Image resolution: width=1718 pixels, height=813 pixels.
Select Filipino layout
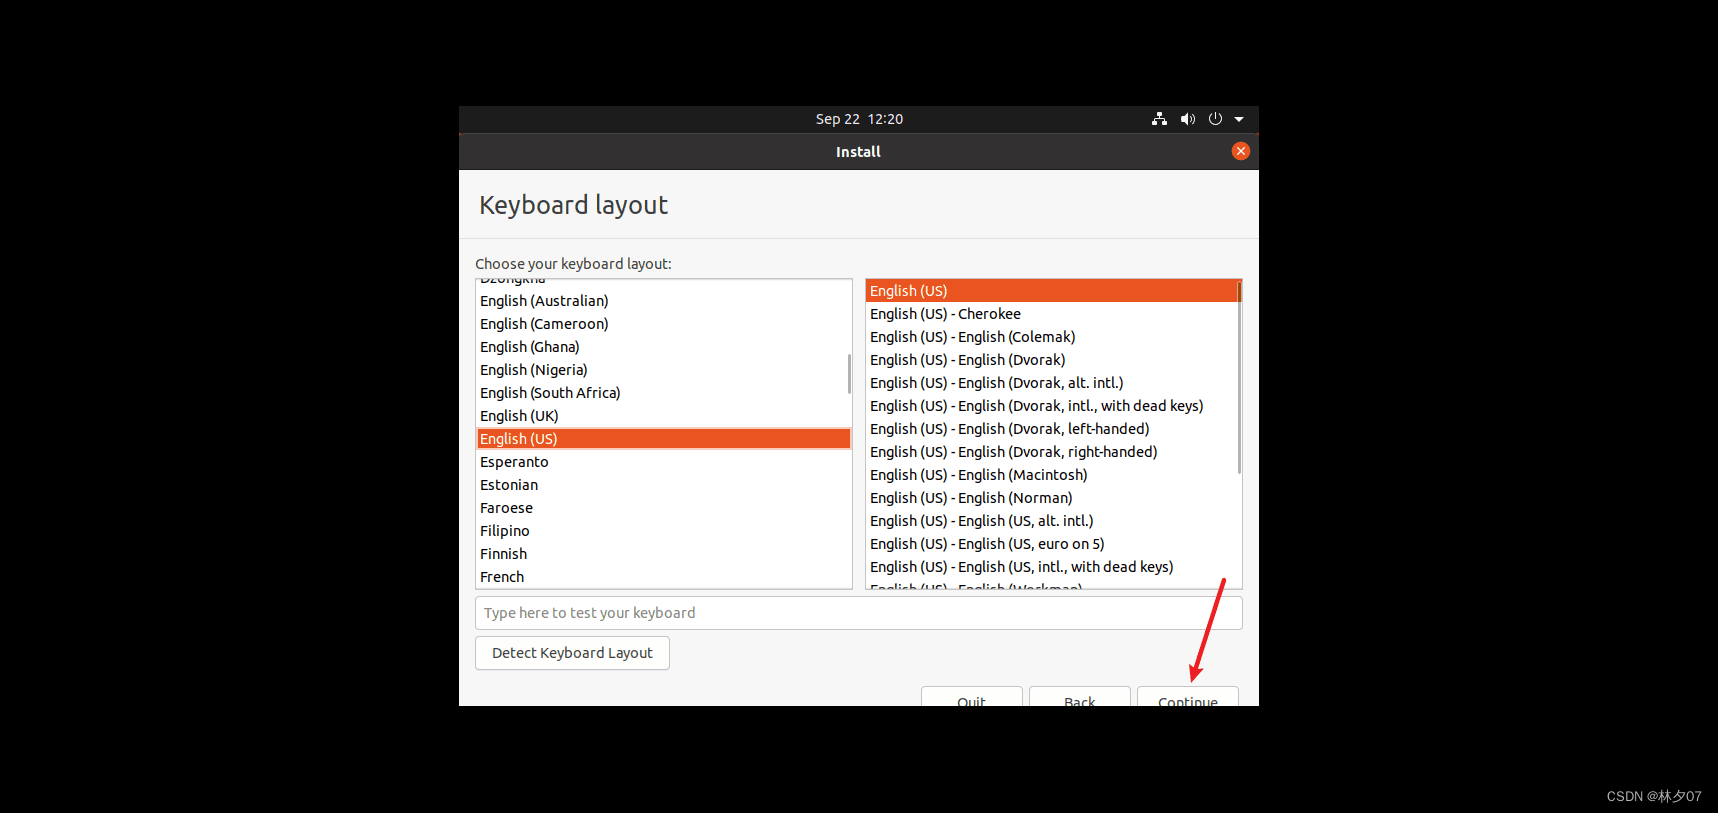(x=663, y=531)
